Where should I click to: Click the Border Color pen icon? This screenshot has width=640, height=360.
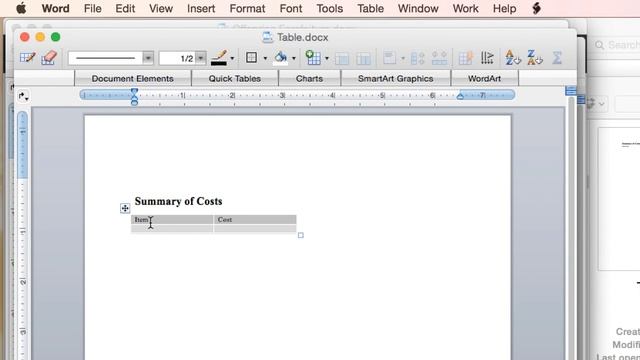pyautogui.click(x=219, y=58)
